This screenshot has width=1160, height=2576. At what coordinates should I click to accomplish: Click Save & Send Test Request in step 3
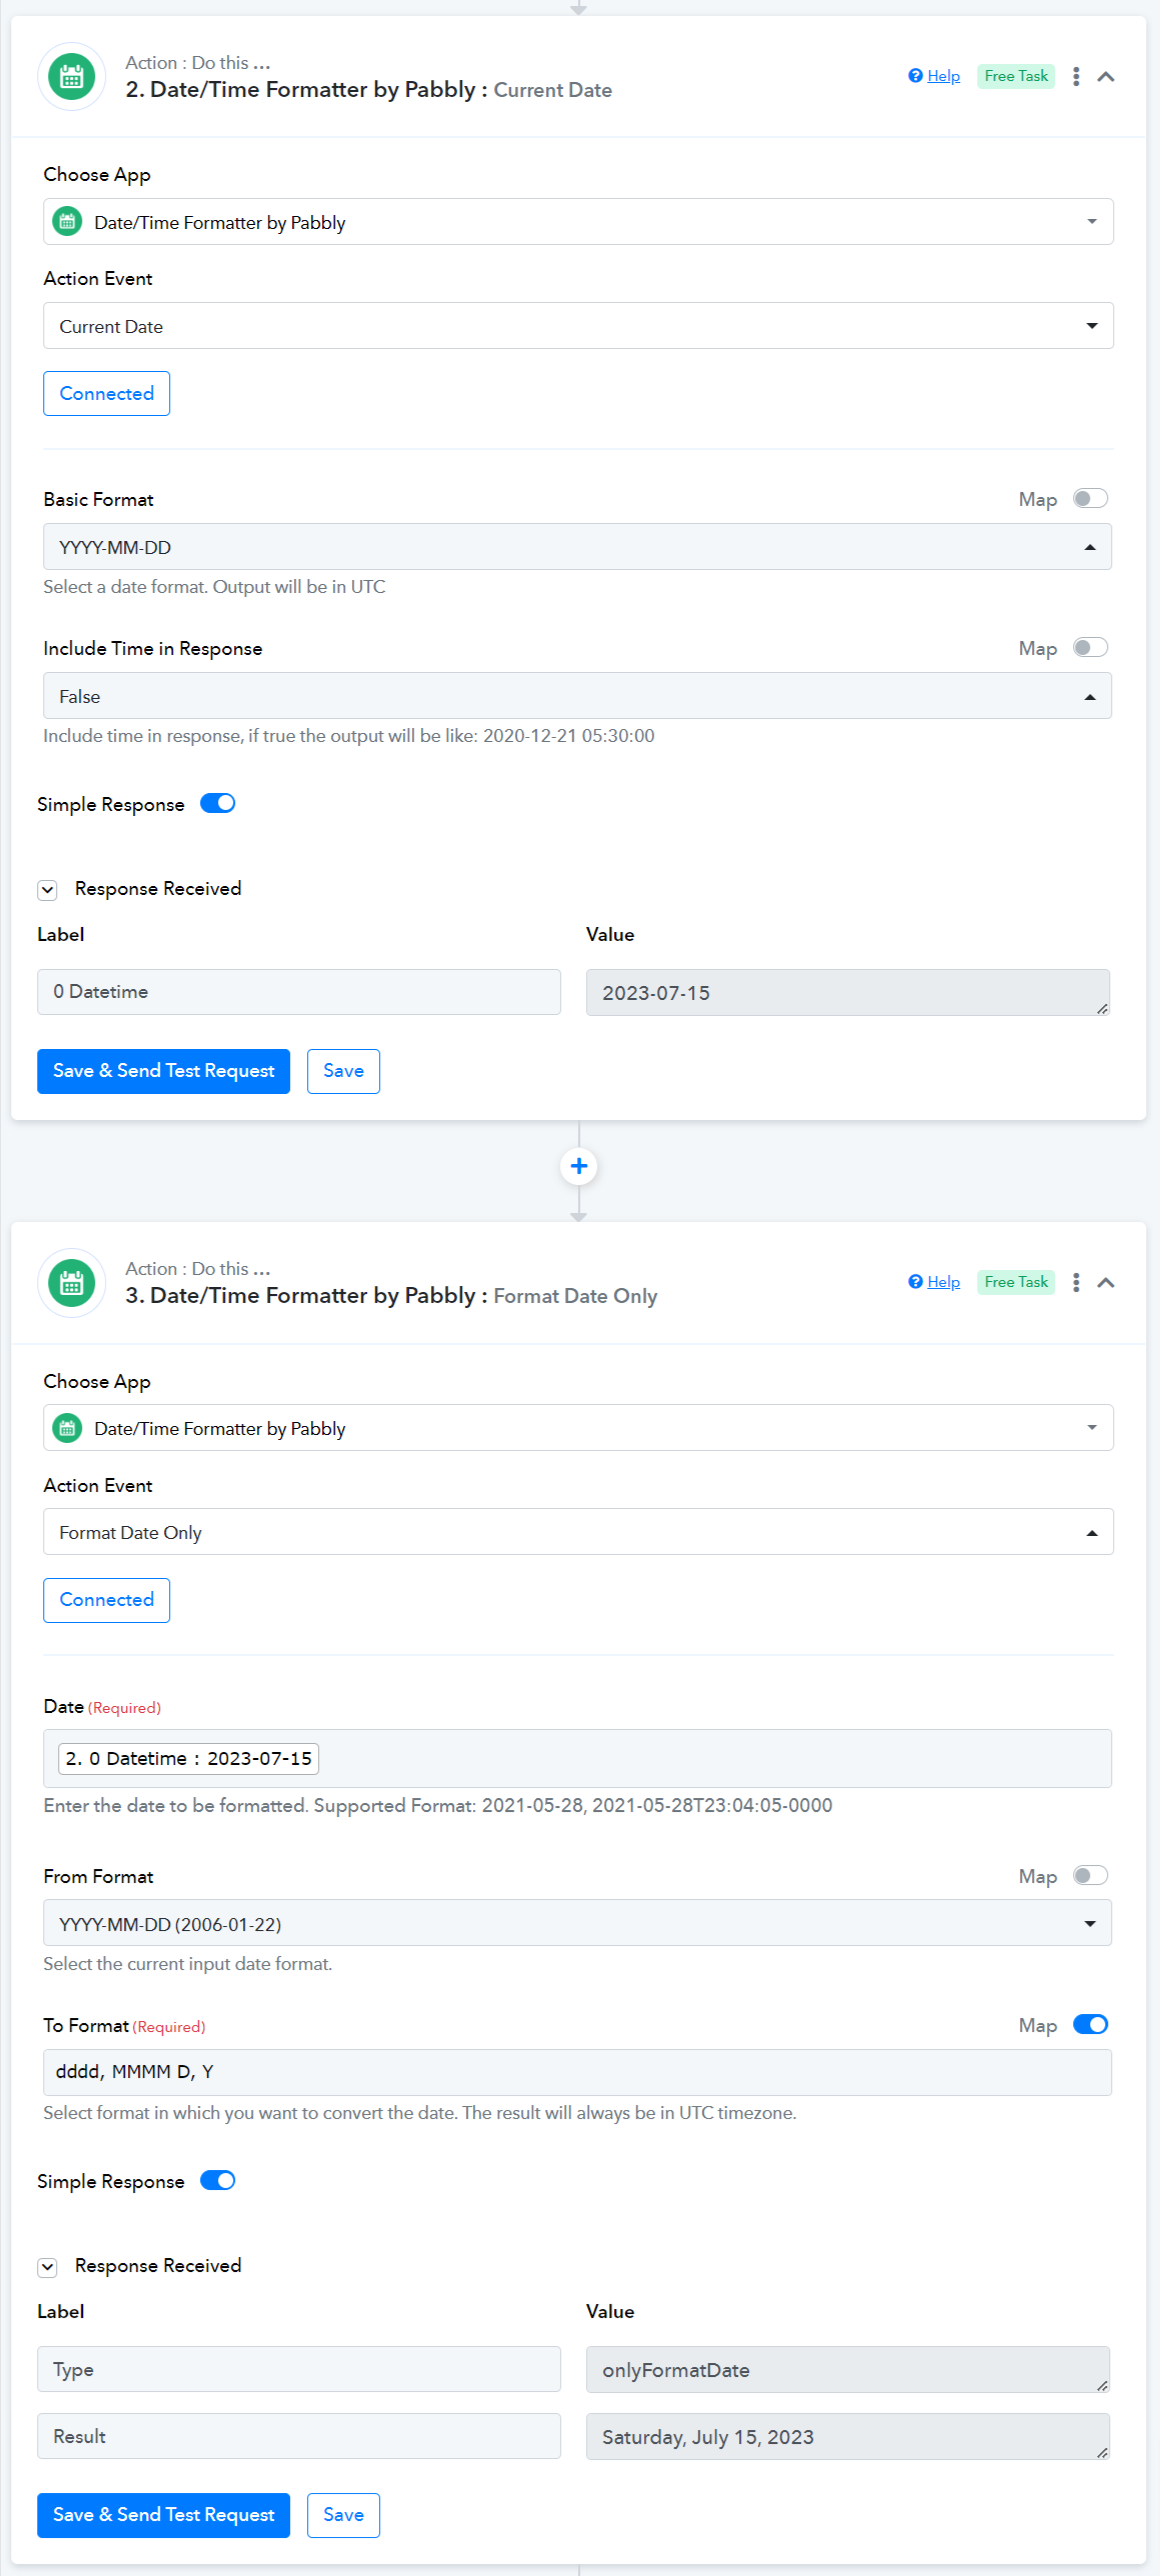tap(163, 2515)
